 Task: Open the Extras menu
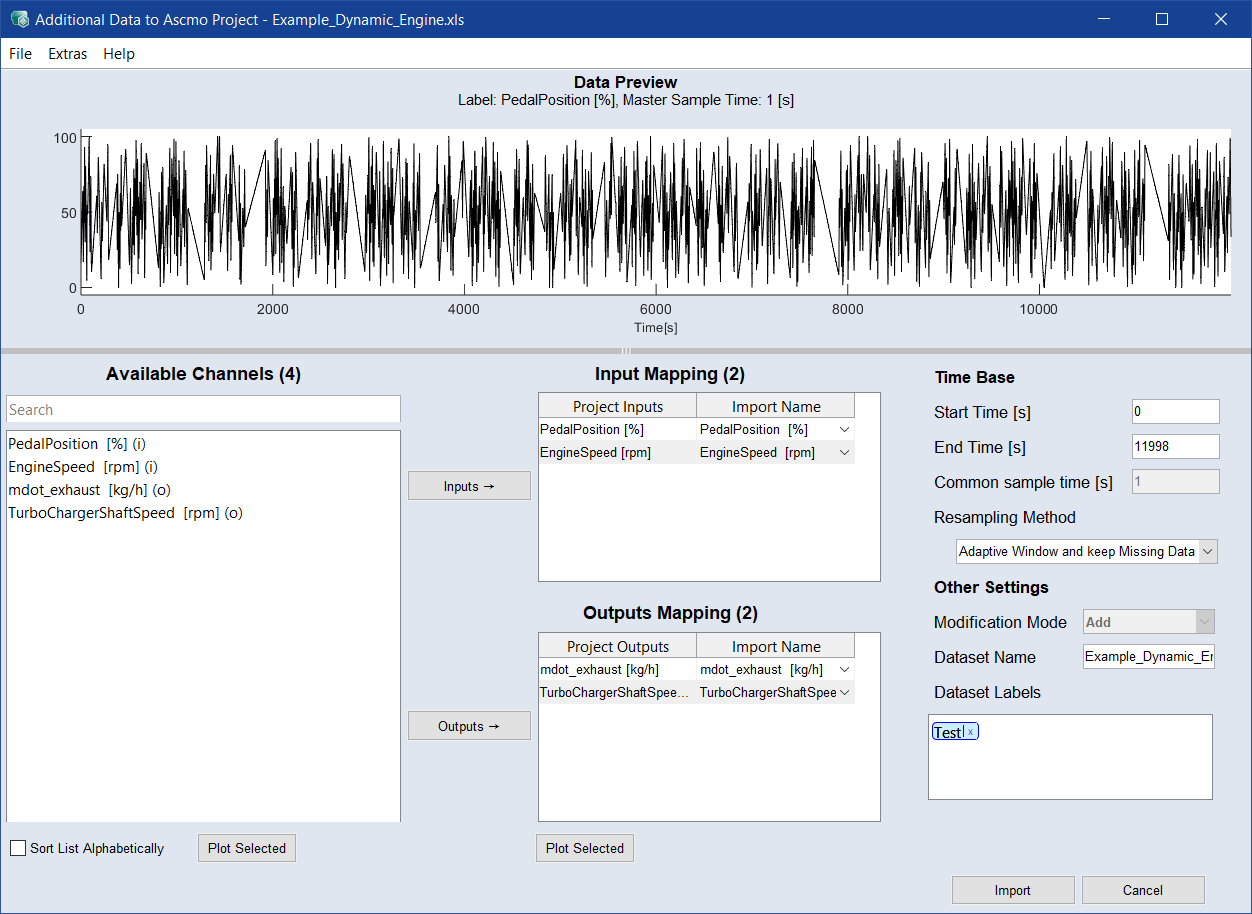[68, 54]
